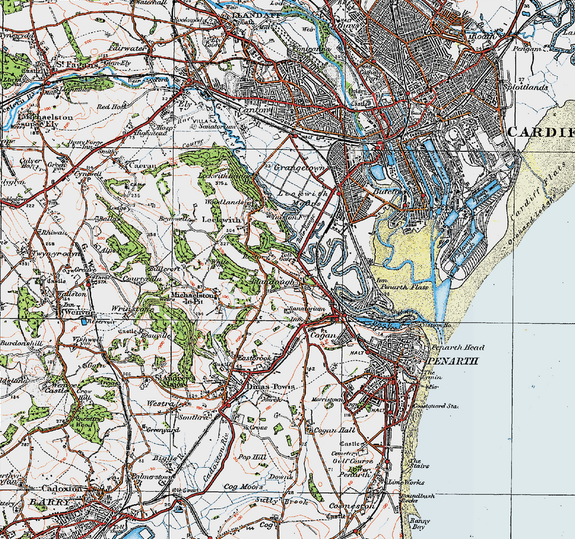
Task: Click the Penarth Flats label
Action: coord(404,287)
